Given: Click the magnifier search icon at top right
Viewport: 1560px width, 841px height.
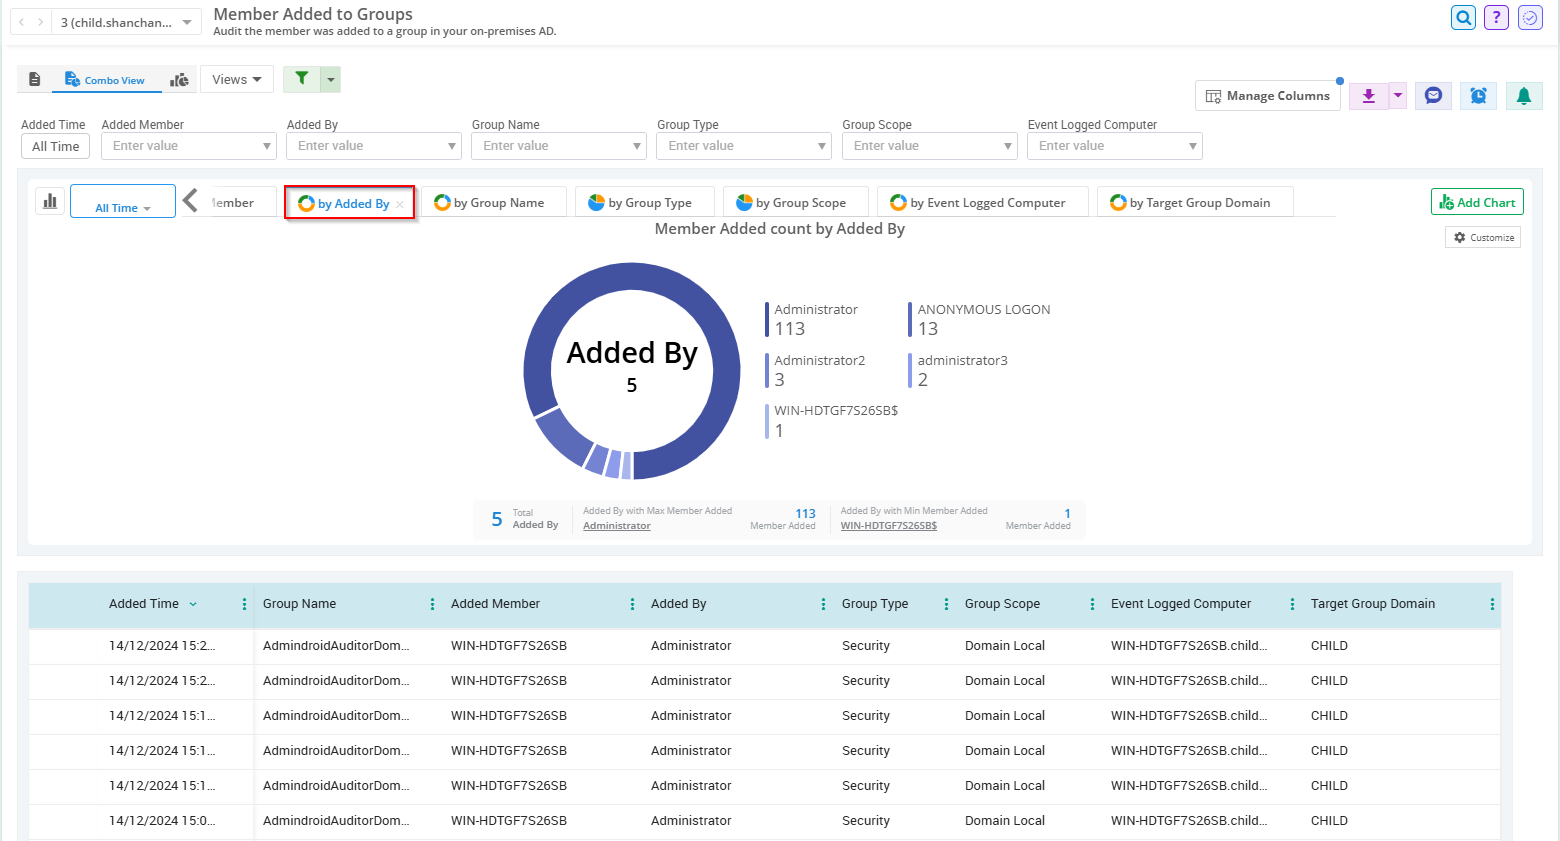Looking at the screenshot, I should pos(1463,18).
